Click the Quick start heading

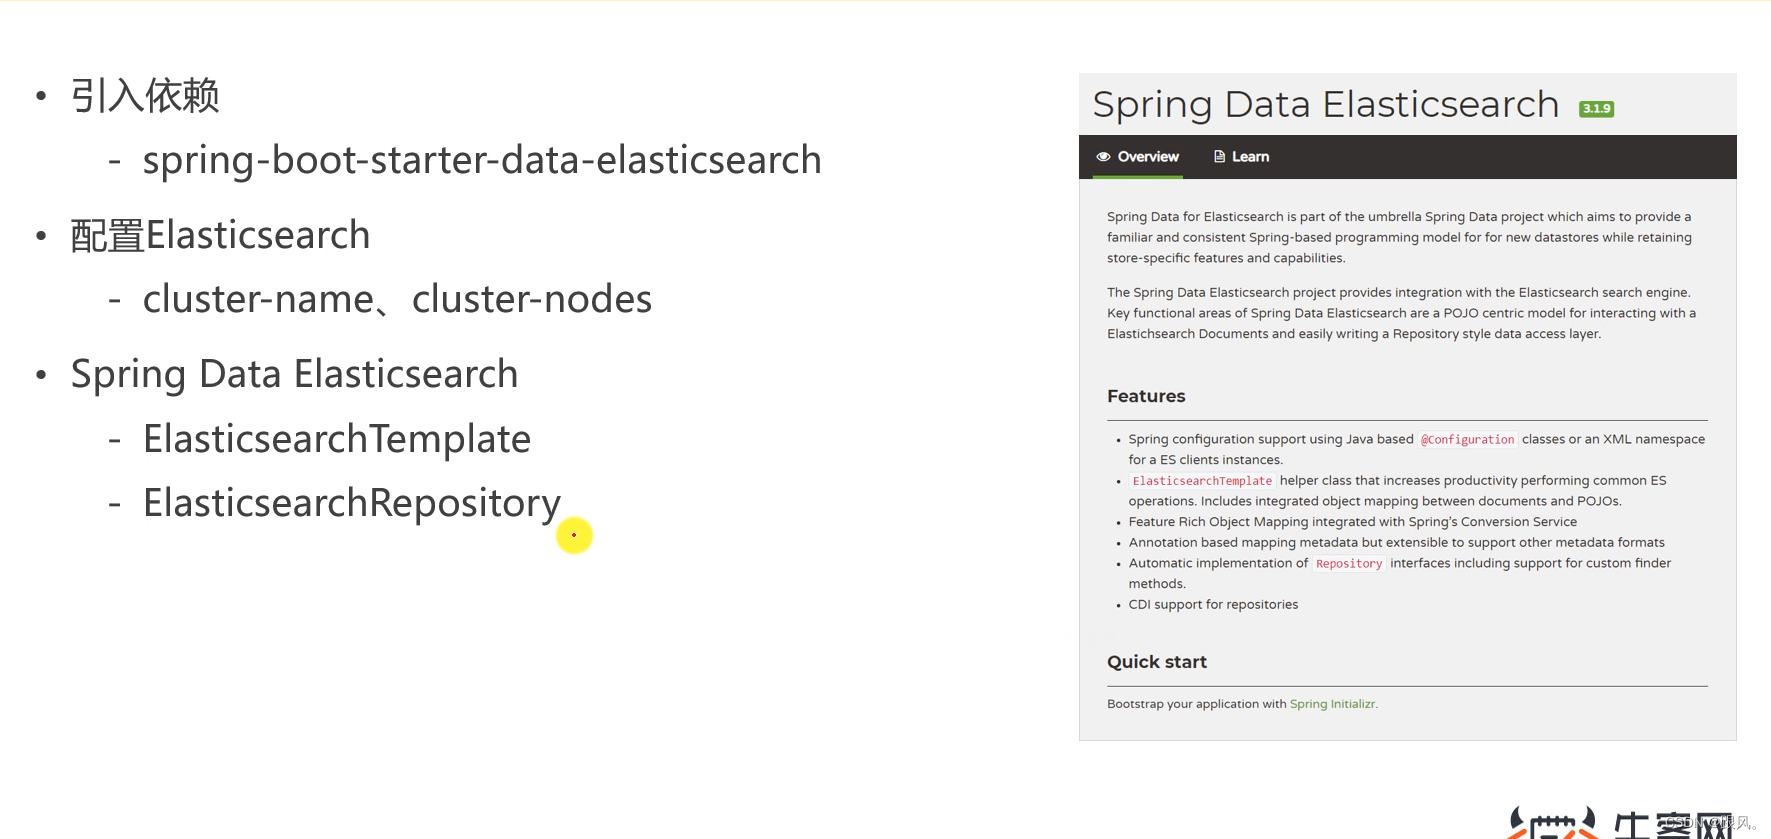coord(1157,662)
